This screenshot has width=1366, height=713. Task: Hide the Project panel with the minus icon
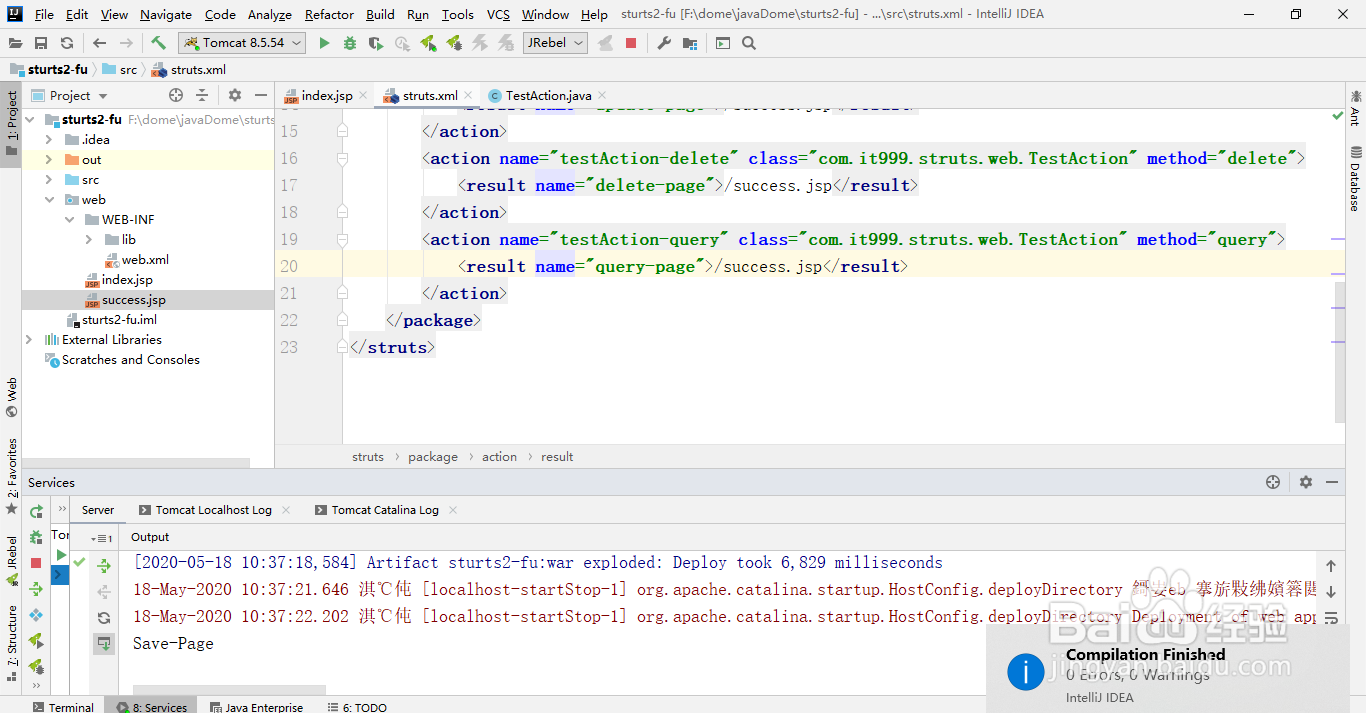click(261, 95)
